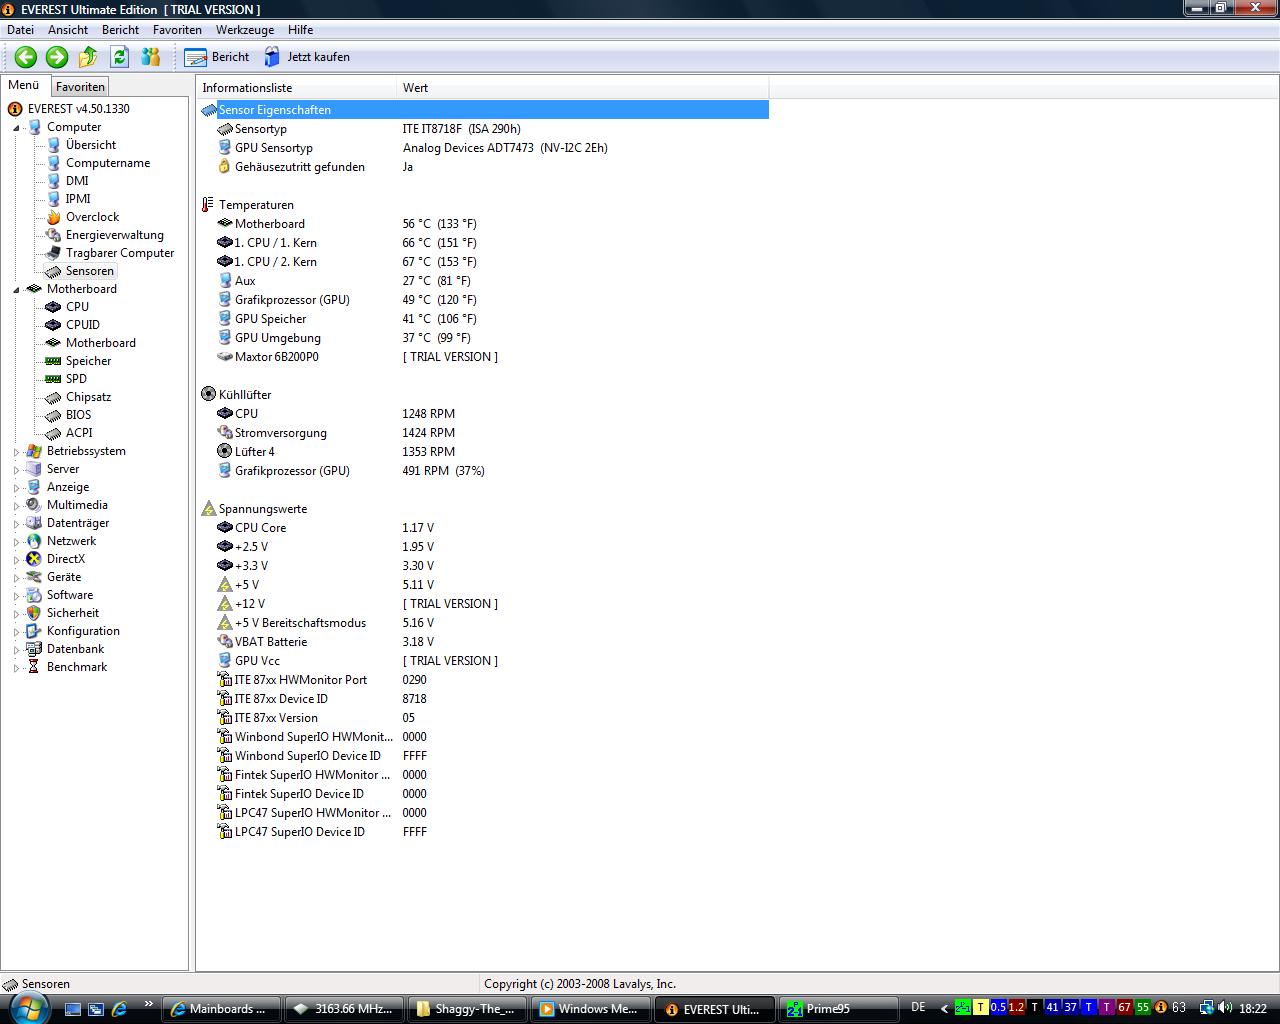Open the Bericht report toolbar button

point(217,57)
